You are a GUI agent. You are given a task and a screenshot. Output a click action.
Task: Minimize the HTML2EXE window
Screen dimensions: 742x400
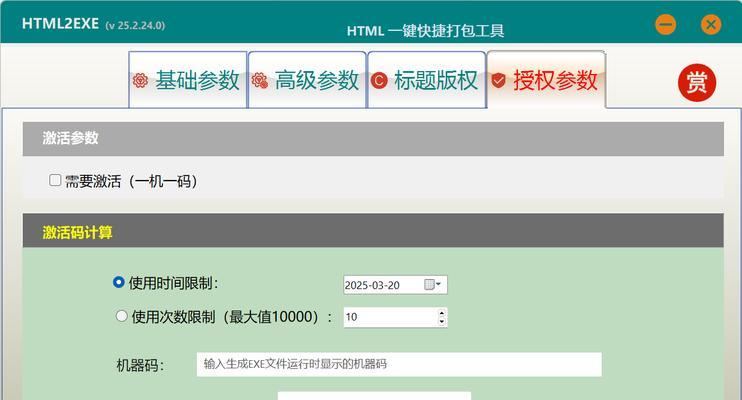point(665,25)
